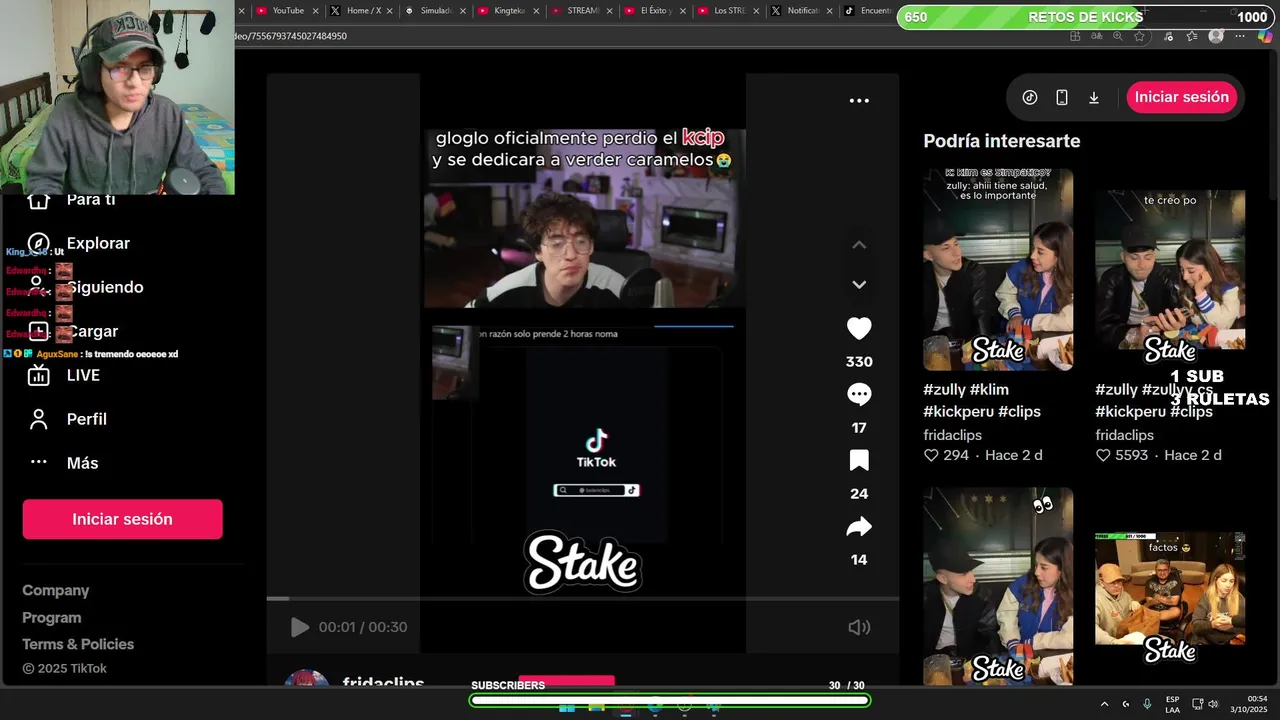Click the 'Podría interesarte' heading
This screenshot has height=720, width=1280.
point(1002,141)
